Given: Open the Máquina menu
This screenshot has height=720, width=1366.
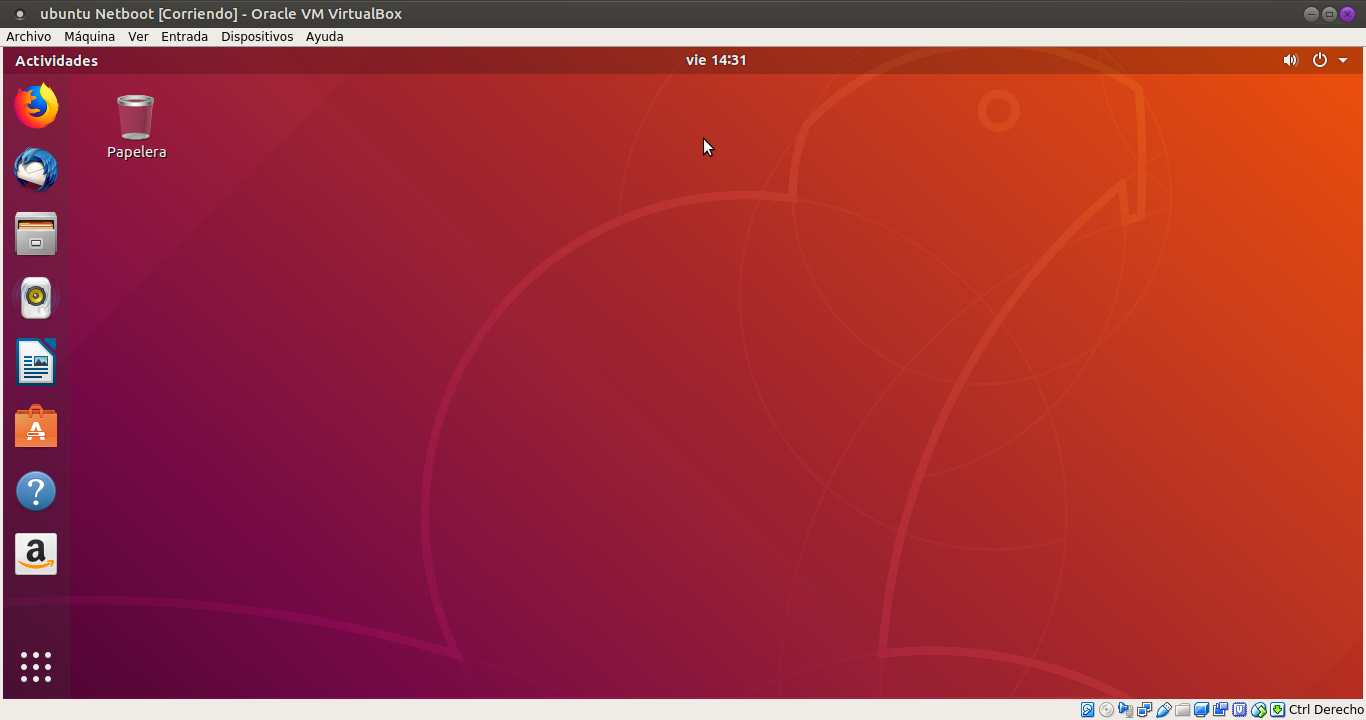Looking at the screenshot, I should coord(89,36).
